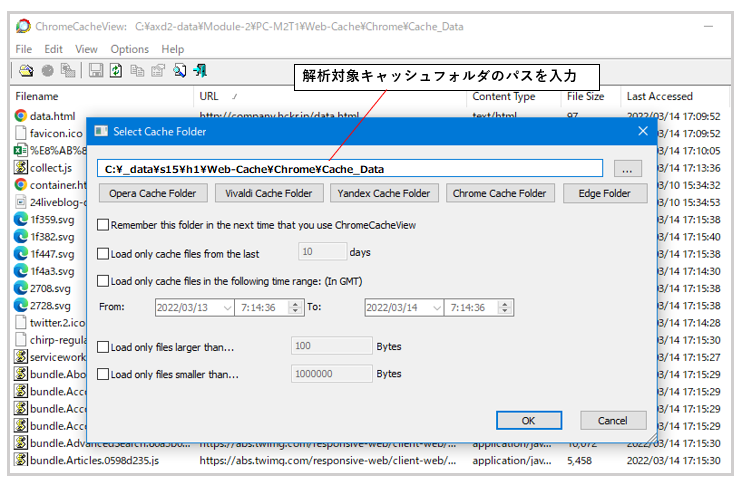Open the Find magnifier toolbar icon
This screenshot has height=489, width=738.
point(179,71)
